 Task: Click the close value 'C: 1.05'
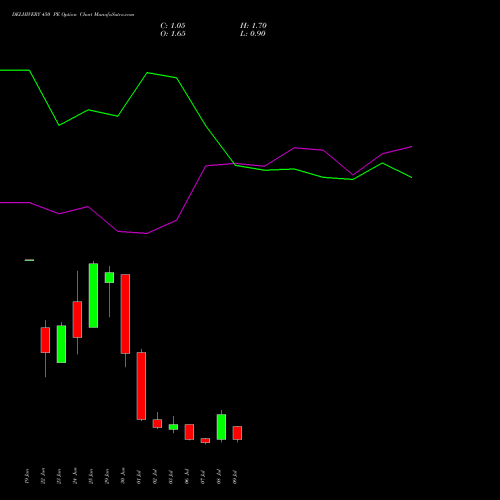click(173, 26)
